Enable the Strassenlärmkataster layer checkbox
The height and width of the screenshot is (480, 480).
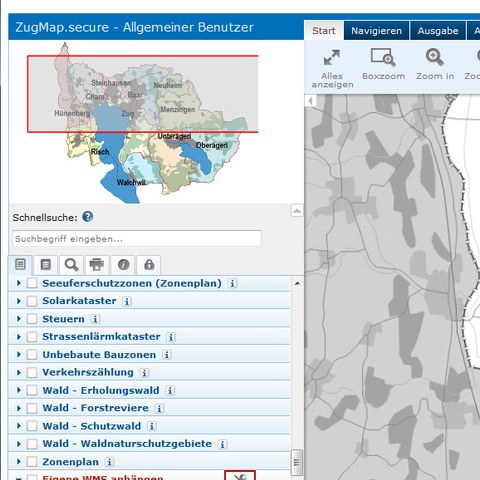(32, 337)
